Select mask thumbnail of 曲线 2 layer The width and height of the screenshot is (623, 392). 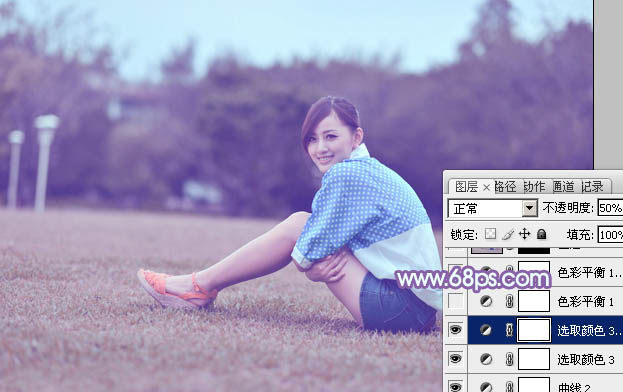(x=534, y=385)
